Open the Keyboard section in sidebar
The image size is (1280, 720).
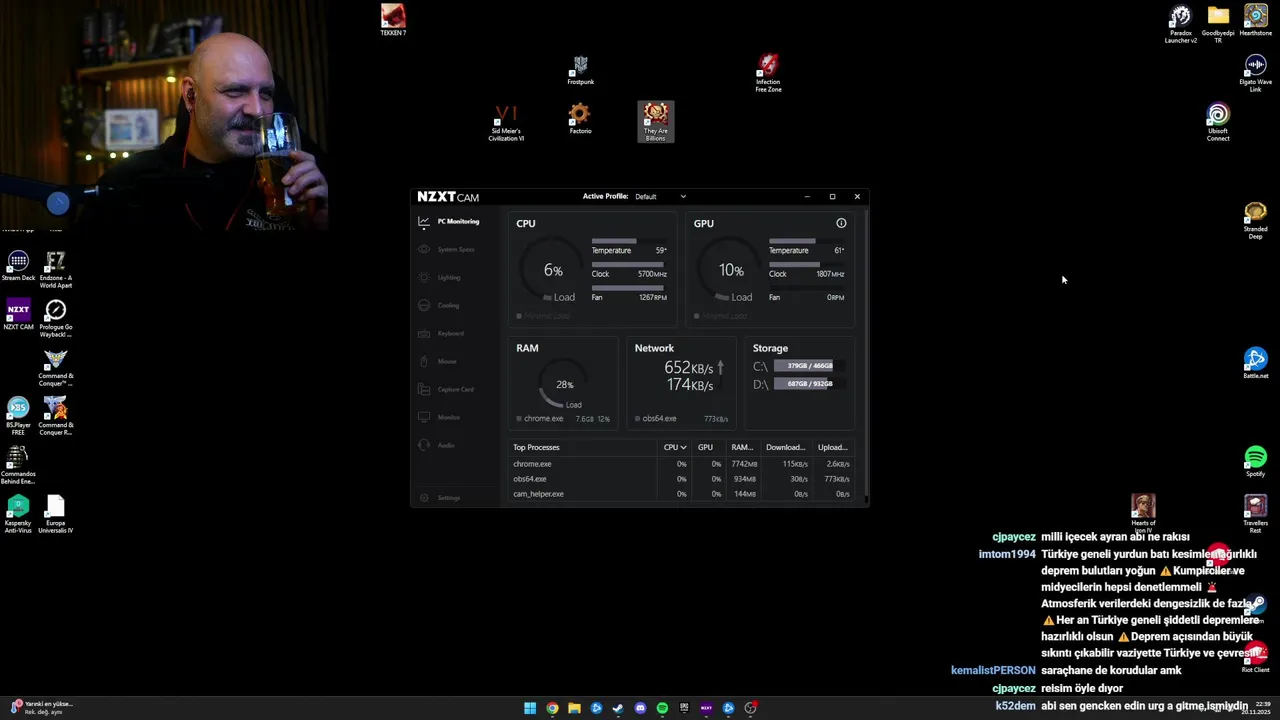pos(442,334)
